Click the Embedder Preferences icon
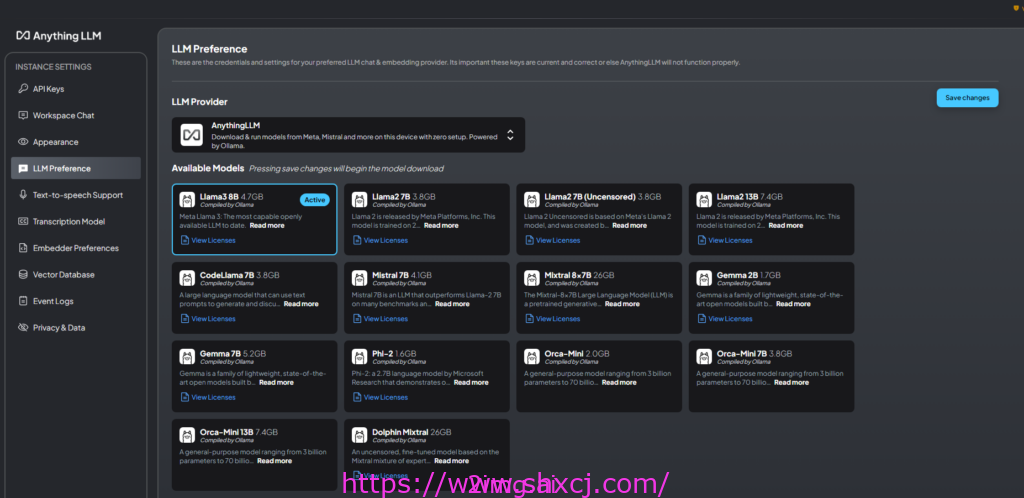This screenshot has width=1024, height=498. click(x=23, y=248)
